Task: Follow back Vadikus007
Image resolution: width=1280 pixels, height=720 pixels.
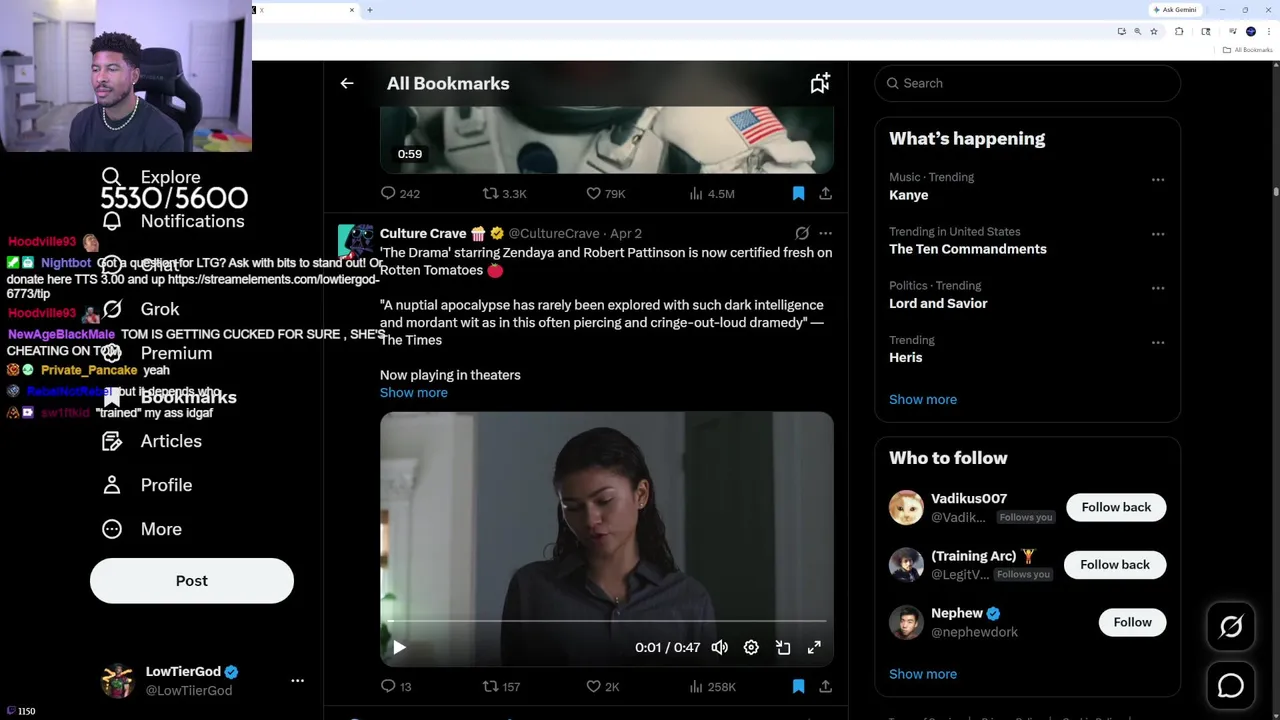Action: point(1116,507)
